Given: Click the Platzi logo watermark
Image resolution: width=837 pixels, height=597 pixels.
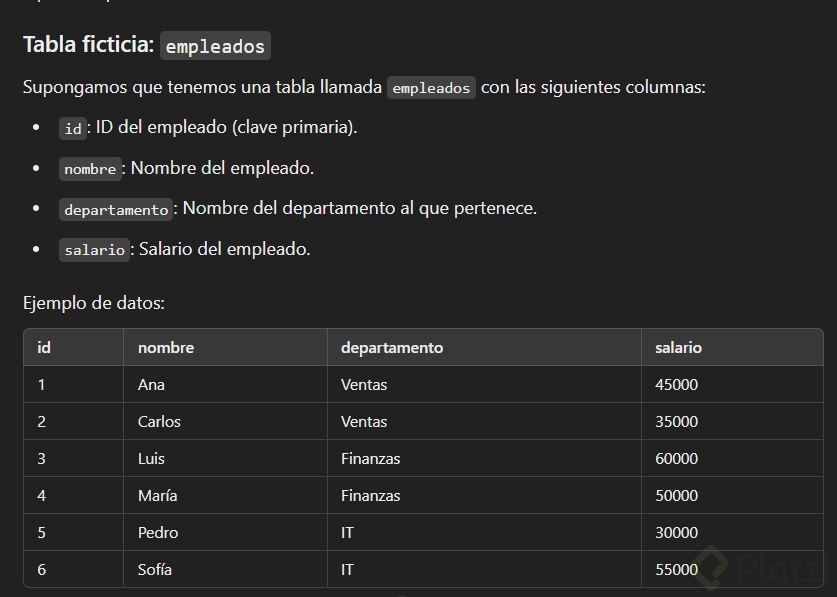Looking at the screenshot, I should pyautogui.click(x=760, y=568).
